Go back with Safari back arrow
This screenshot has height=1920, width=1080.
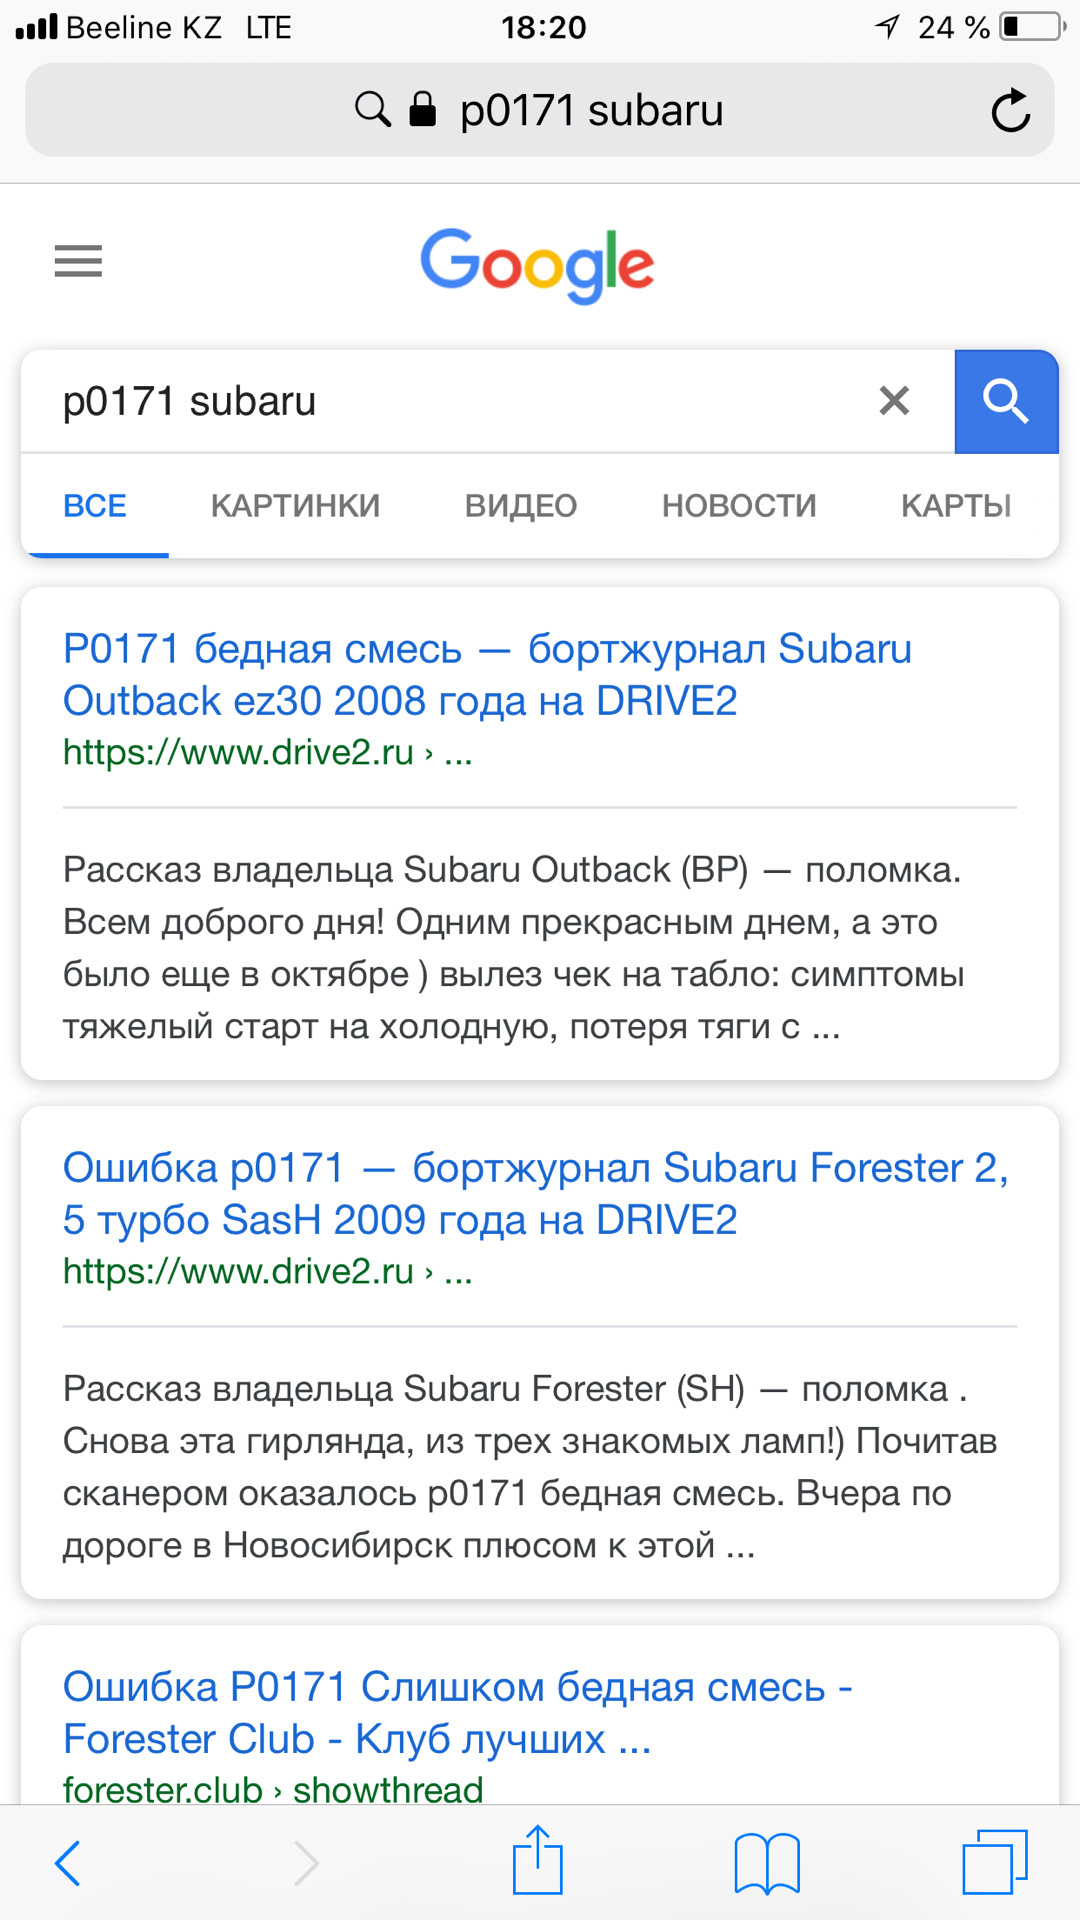[68, 1863]
